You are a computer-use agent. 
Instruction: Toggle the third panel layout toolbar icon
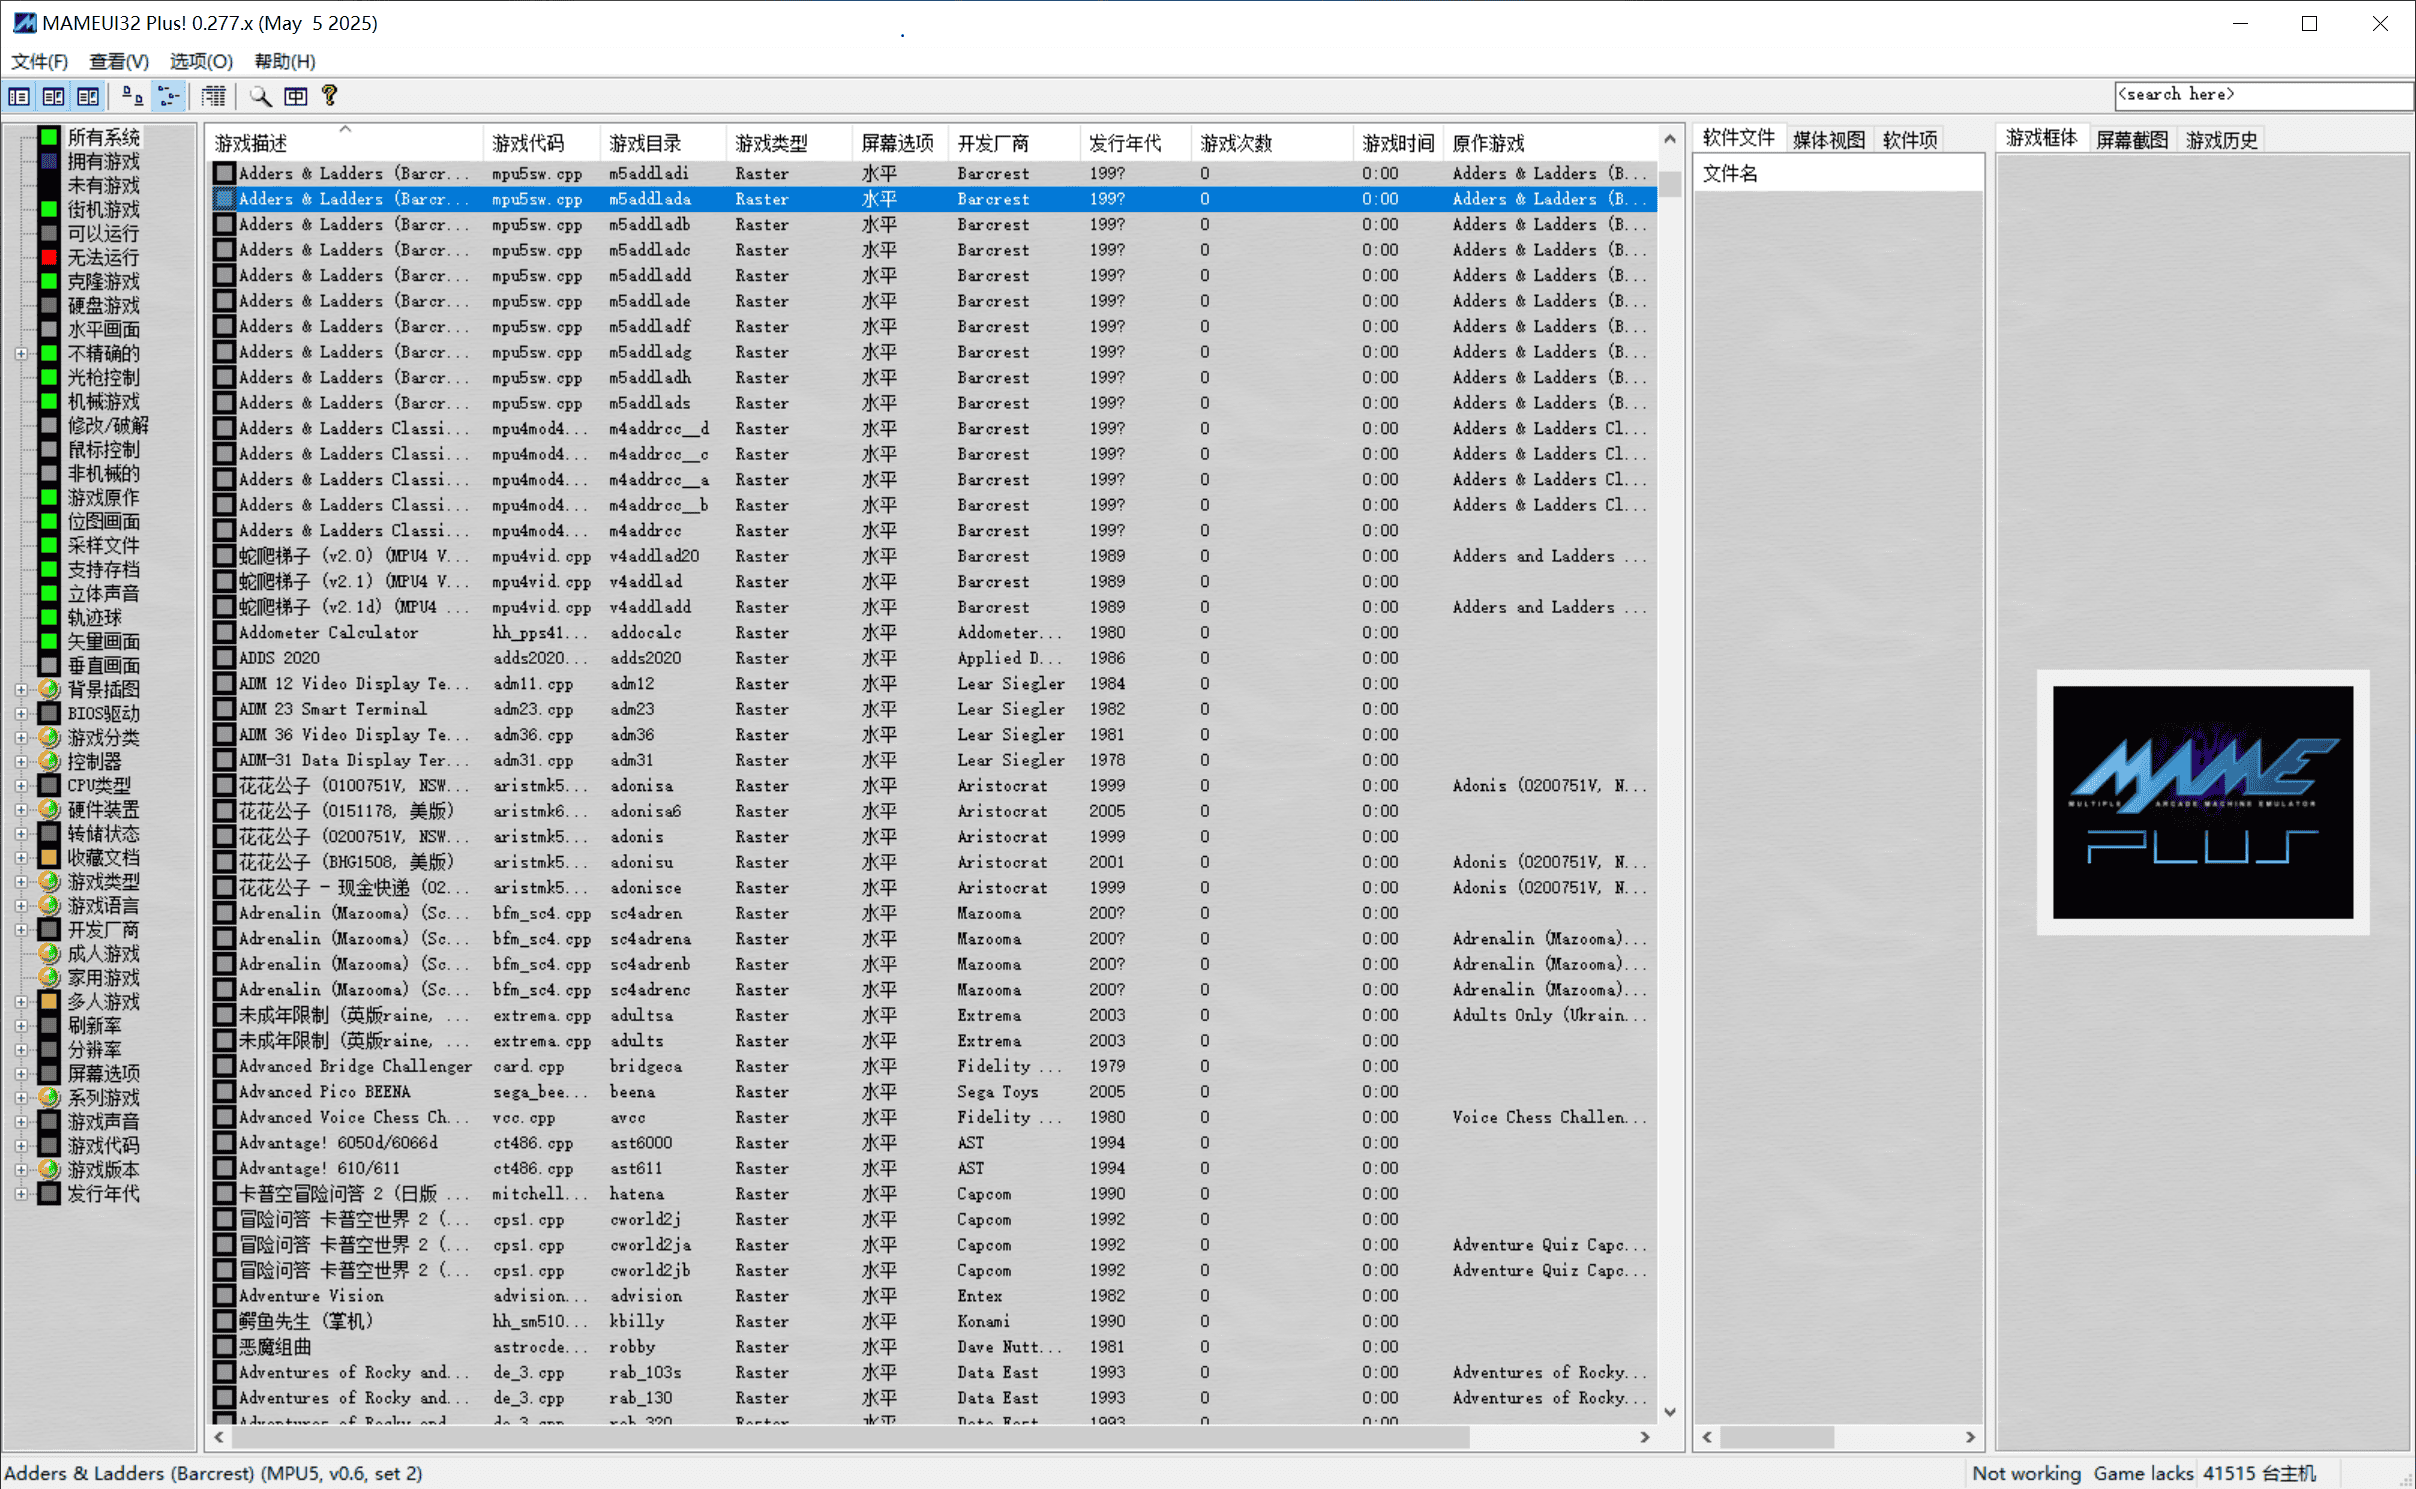click(x=88, y=96)
